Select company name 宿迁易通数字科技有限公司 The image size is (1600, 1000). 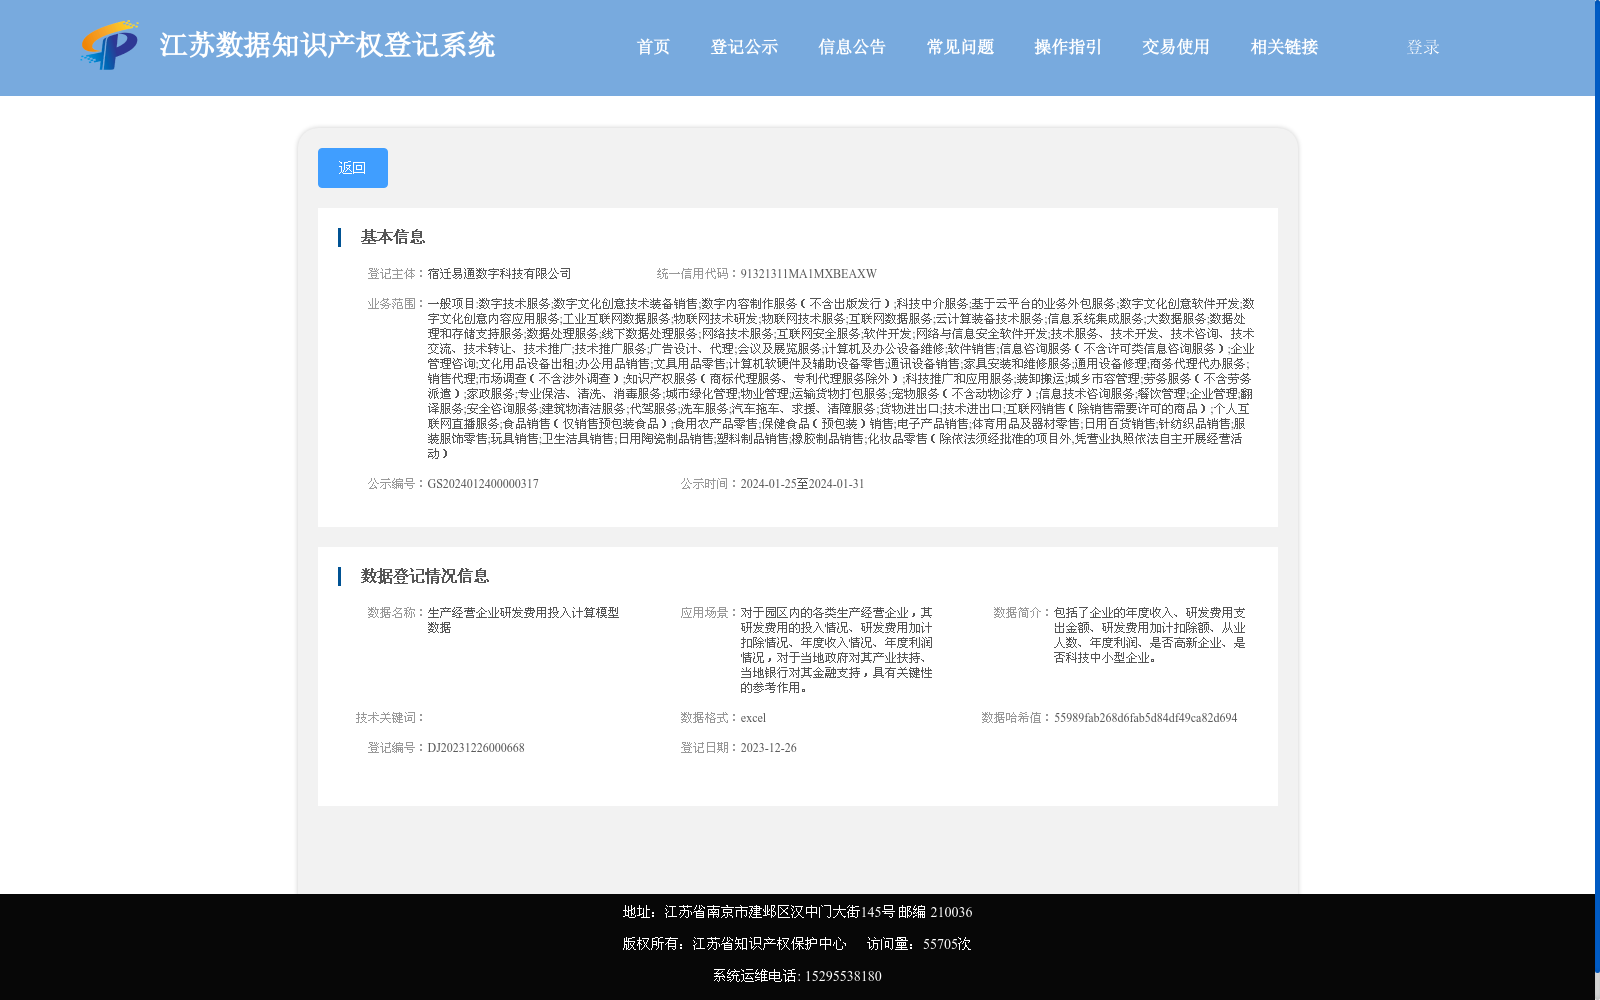pyautogui.click(x=499, y=274)
